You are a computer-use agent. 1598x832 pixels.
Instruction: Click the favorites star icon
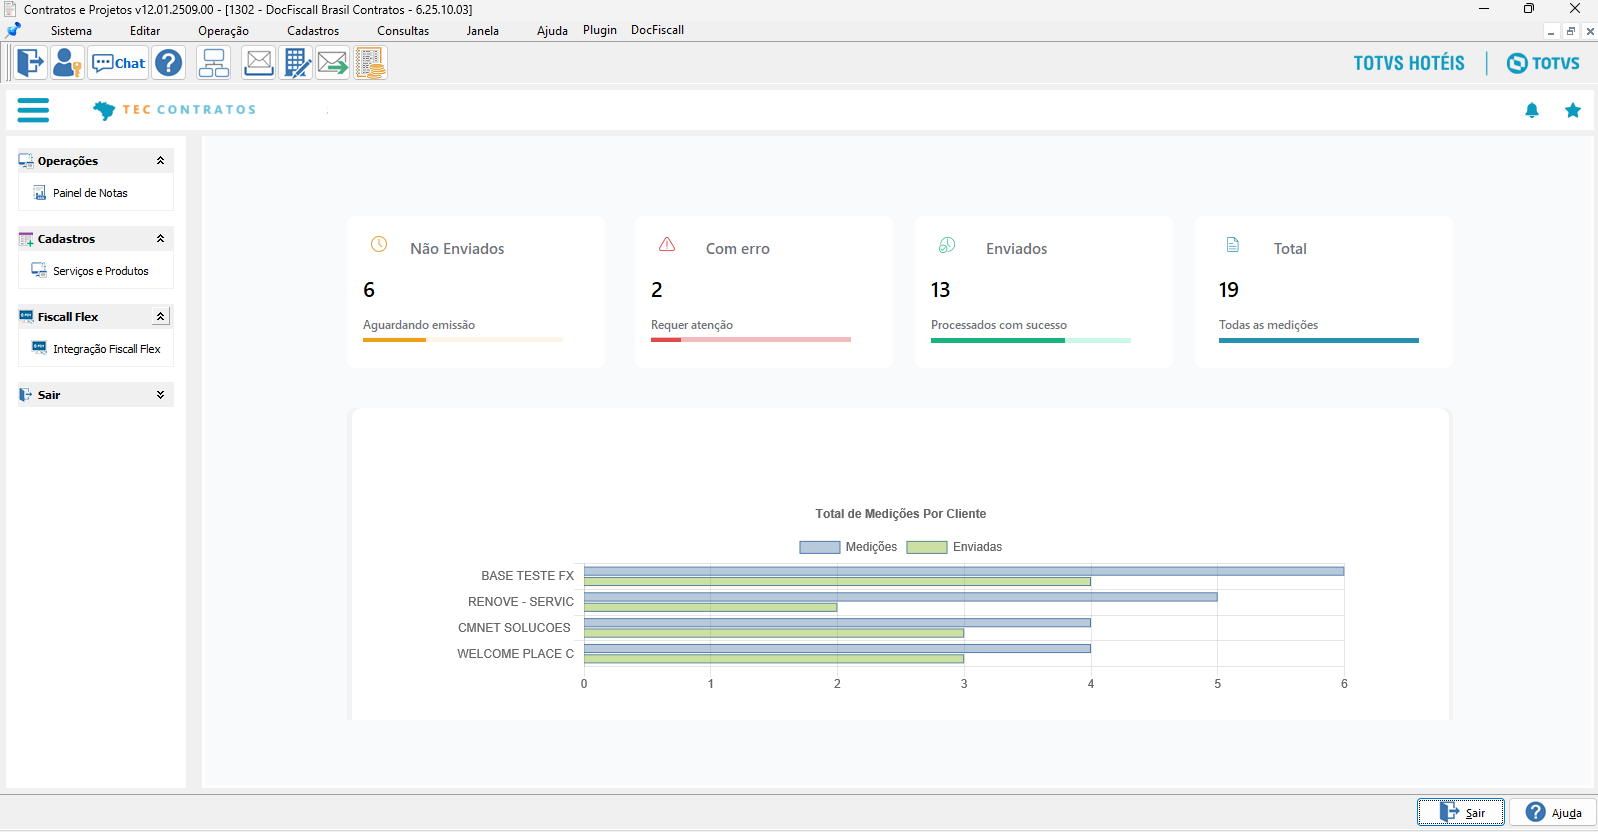pyautogui.click(x=1573, y=110)
